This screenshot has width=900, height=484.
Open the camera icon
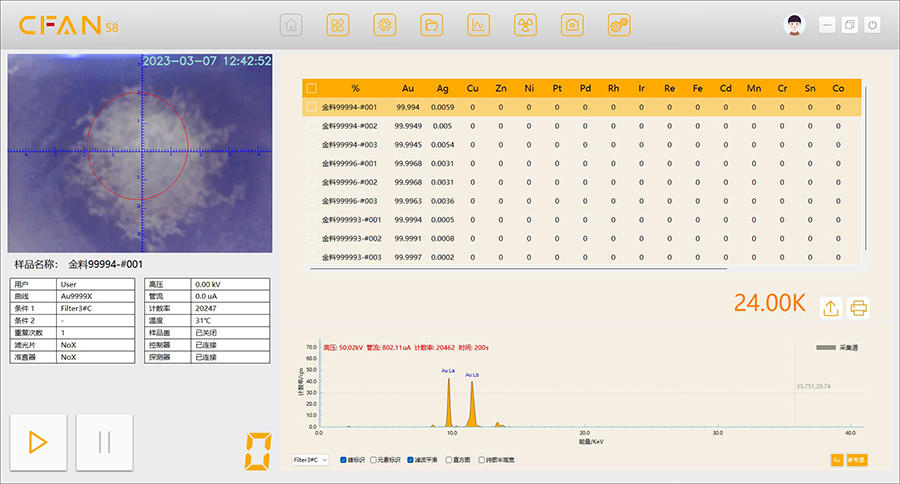(572, 25)
